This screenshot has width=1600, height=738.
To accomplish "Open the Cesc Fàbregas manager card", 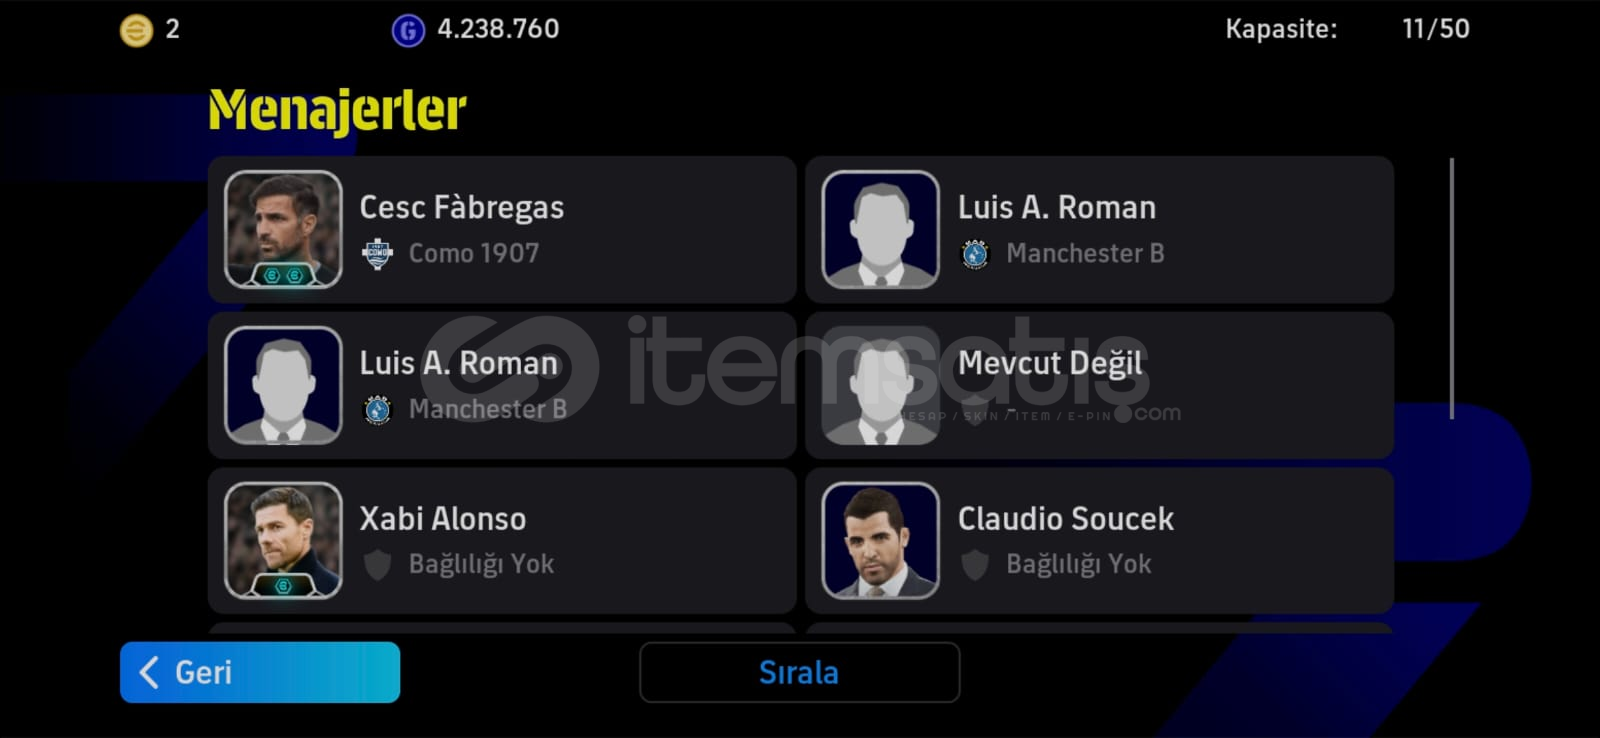I will (502, 229).
